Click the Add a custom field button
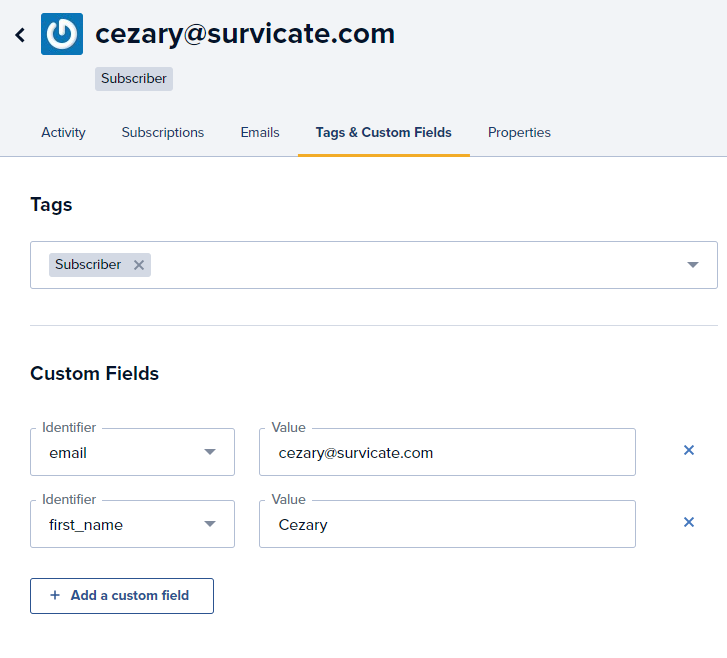The width and height of the screenshot is (727, 658). 122,596
